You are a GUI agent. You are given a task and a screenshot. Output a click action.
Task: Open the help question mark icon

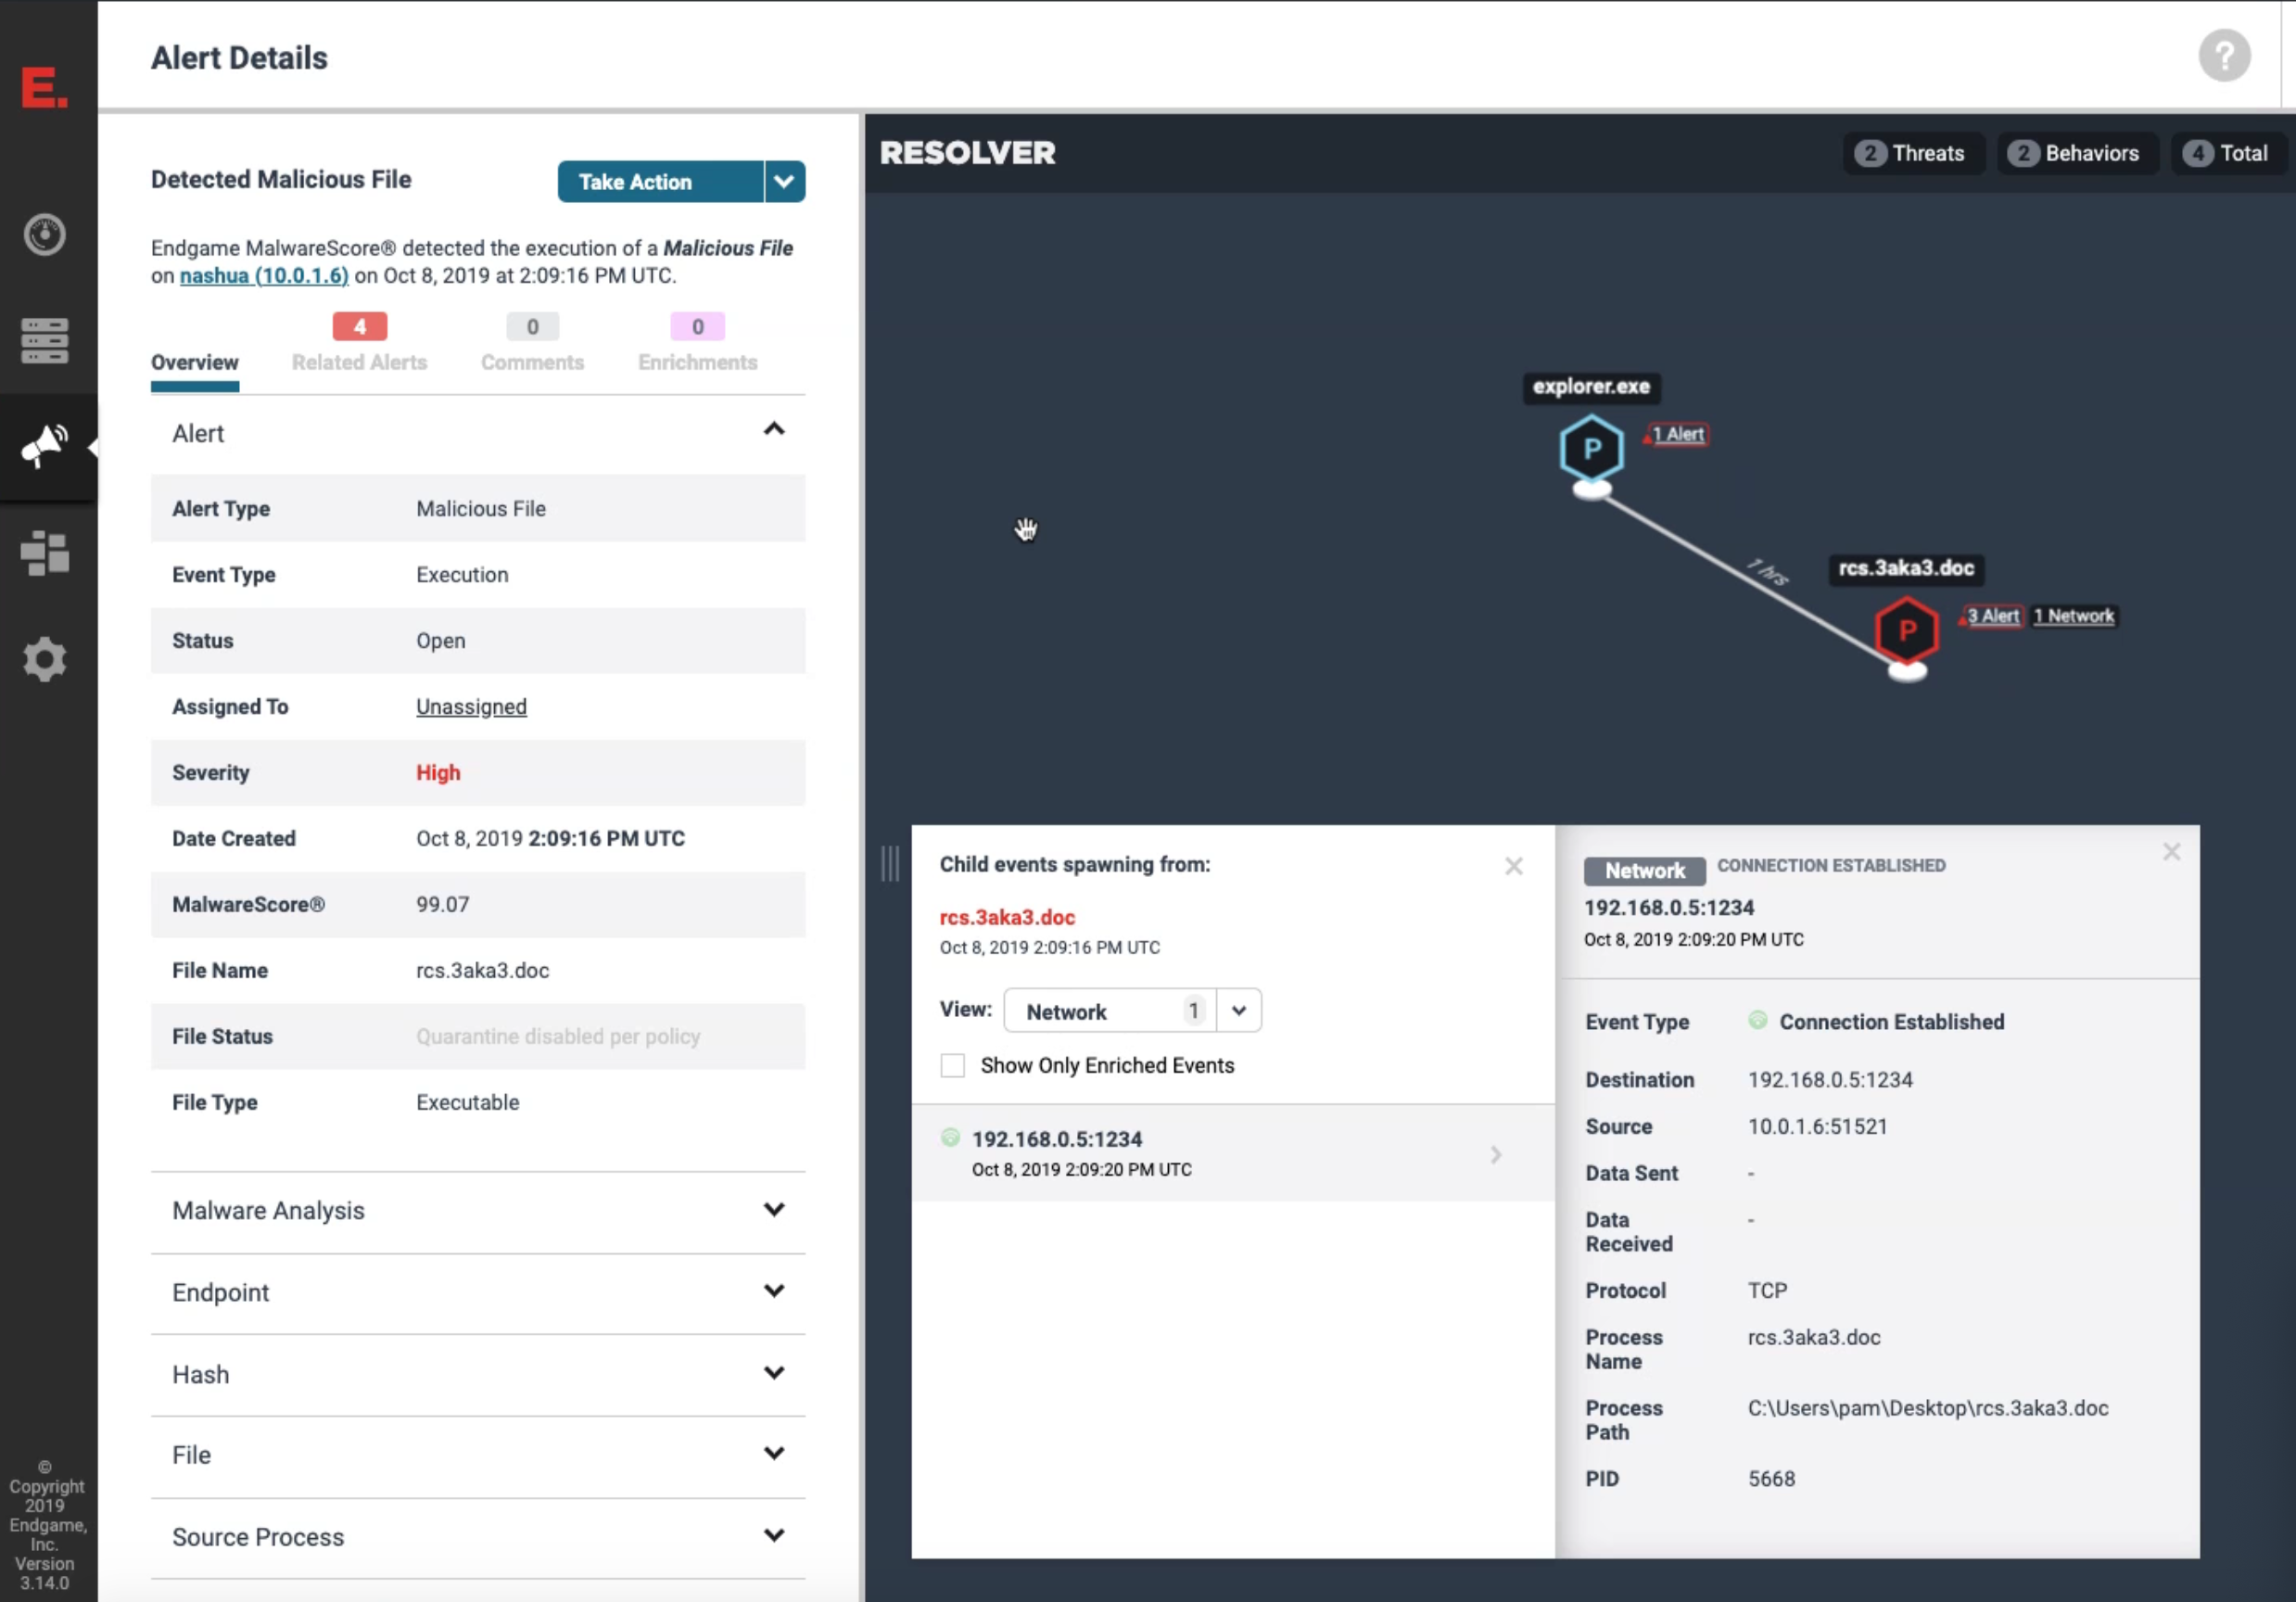pyautogui.click(x=2224, y=56)
